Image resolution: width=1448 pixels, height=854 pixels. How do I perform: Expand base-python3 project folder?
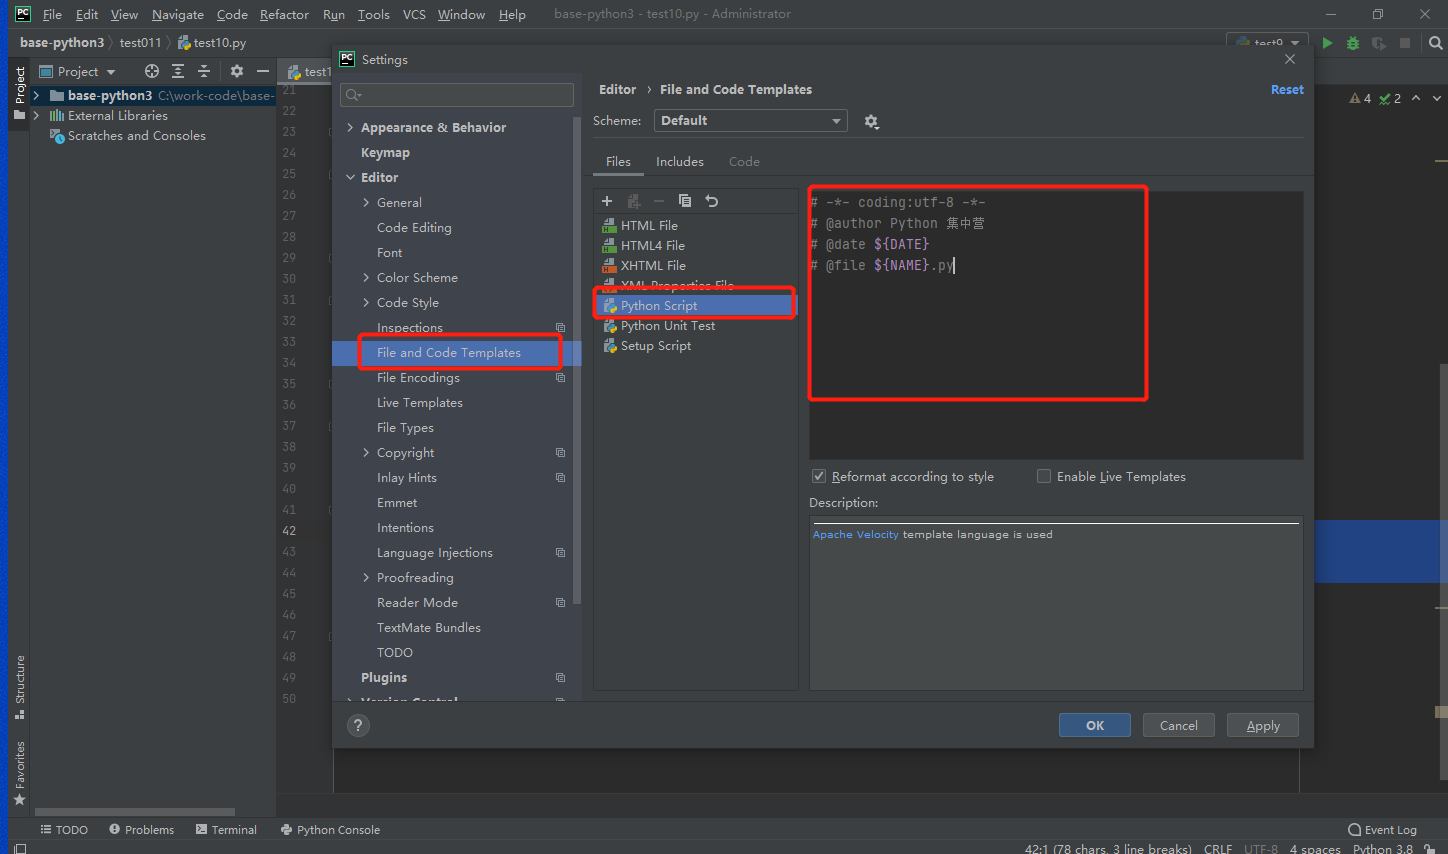coord(37,96)
